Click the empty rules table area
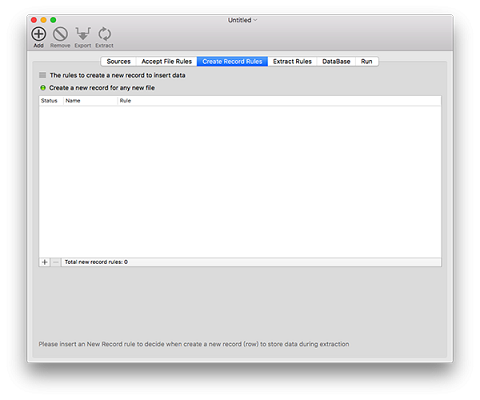This screenshot has height=400, width=480. [240, 182]
